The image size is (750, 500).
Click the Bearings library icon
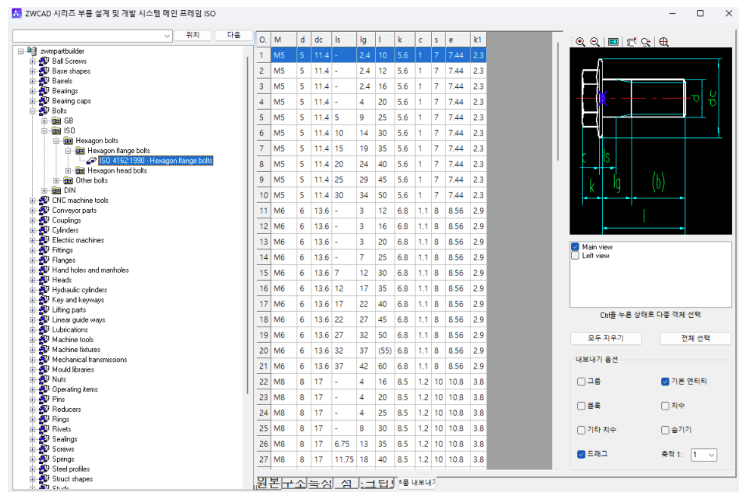44,91
